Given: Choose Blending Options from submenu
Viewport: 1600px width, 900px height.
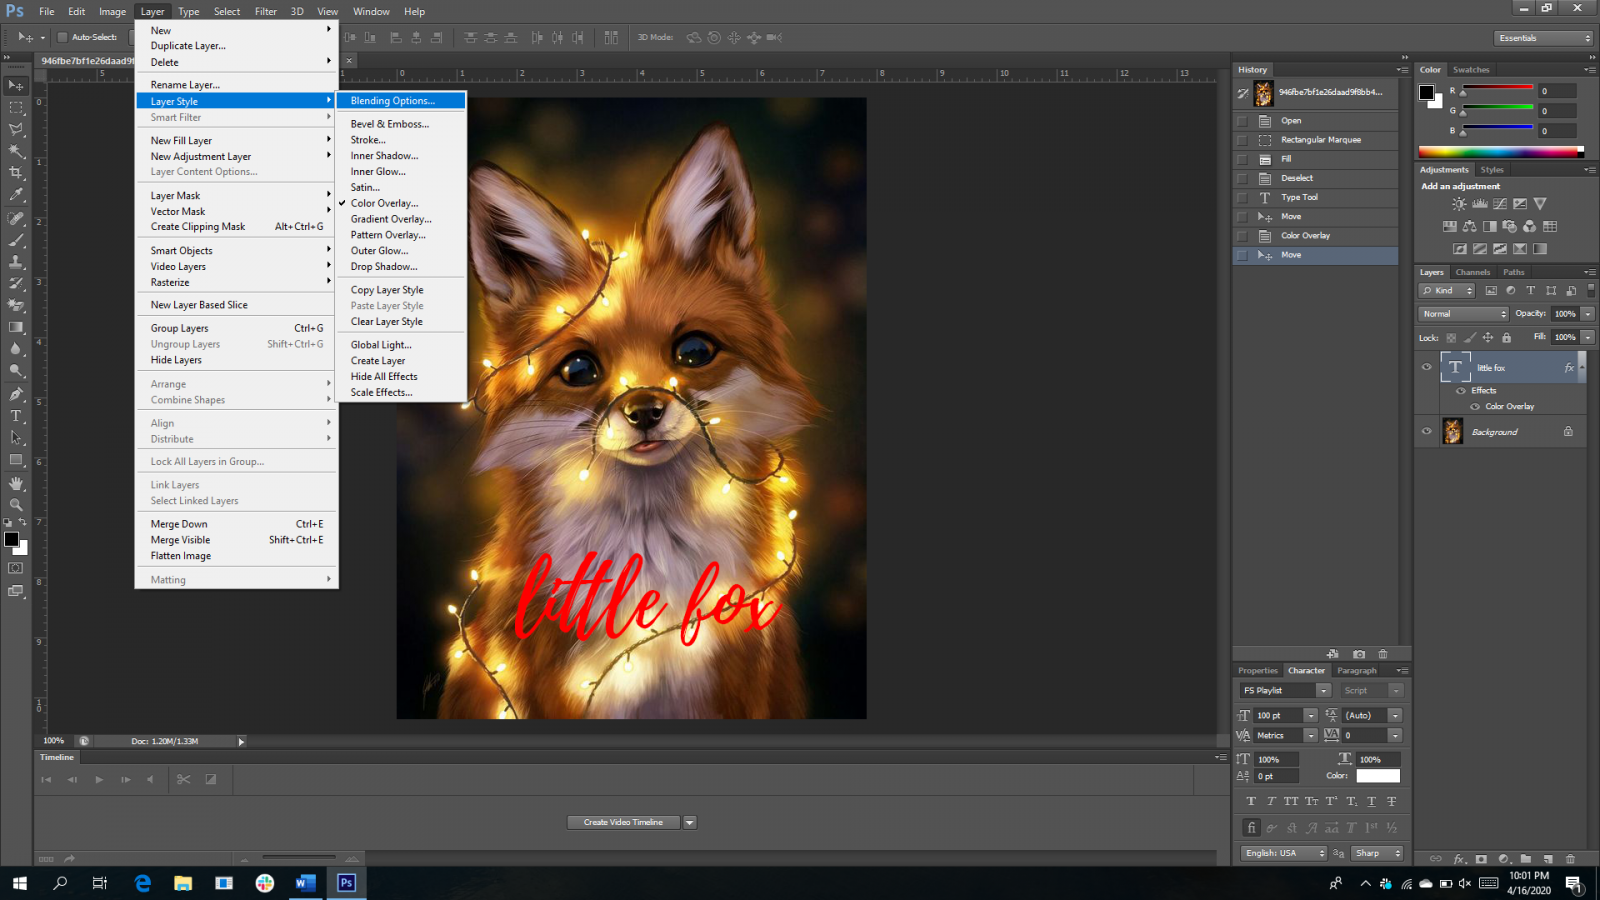Looking at the screenshot, I should click(393, 101).
